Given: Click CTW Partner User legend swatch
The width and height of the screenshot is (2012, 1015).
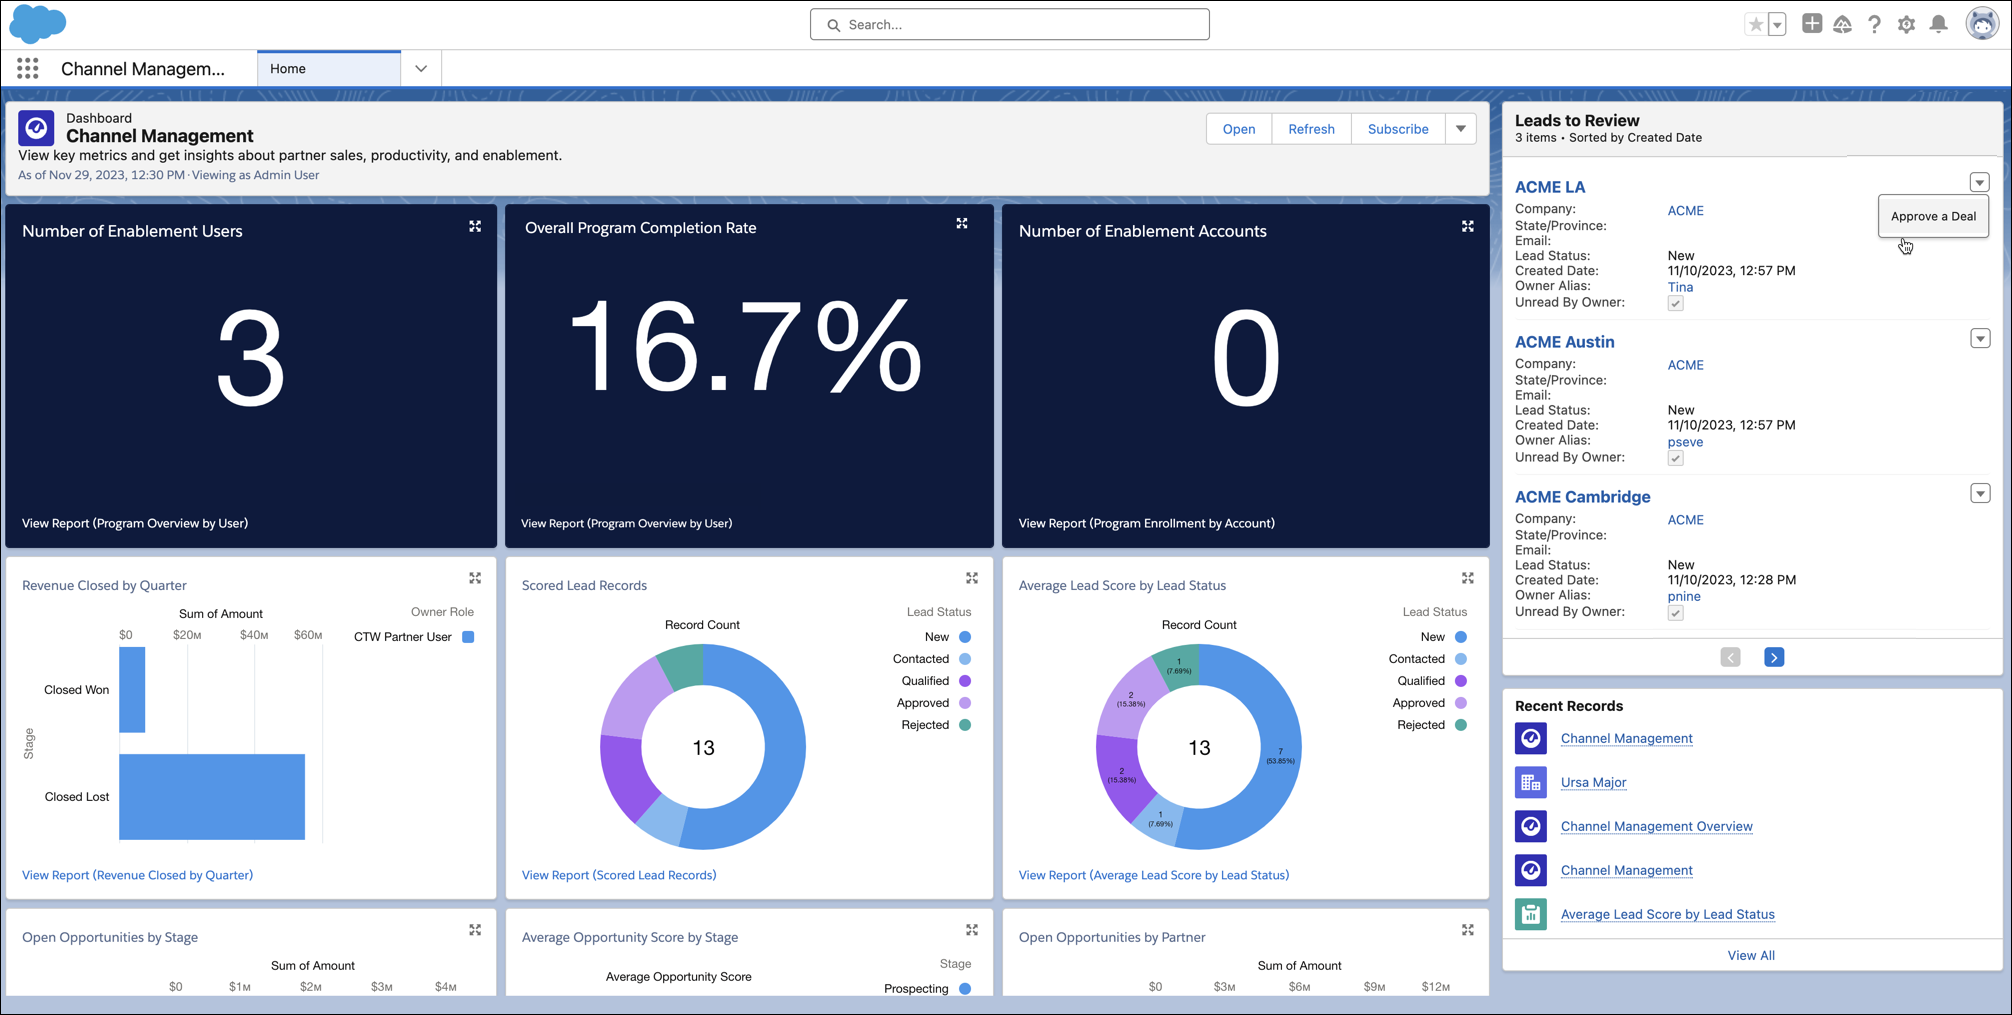Looking at the screenshot, I should (x=468, y=637).
